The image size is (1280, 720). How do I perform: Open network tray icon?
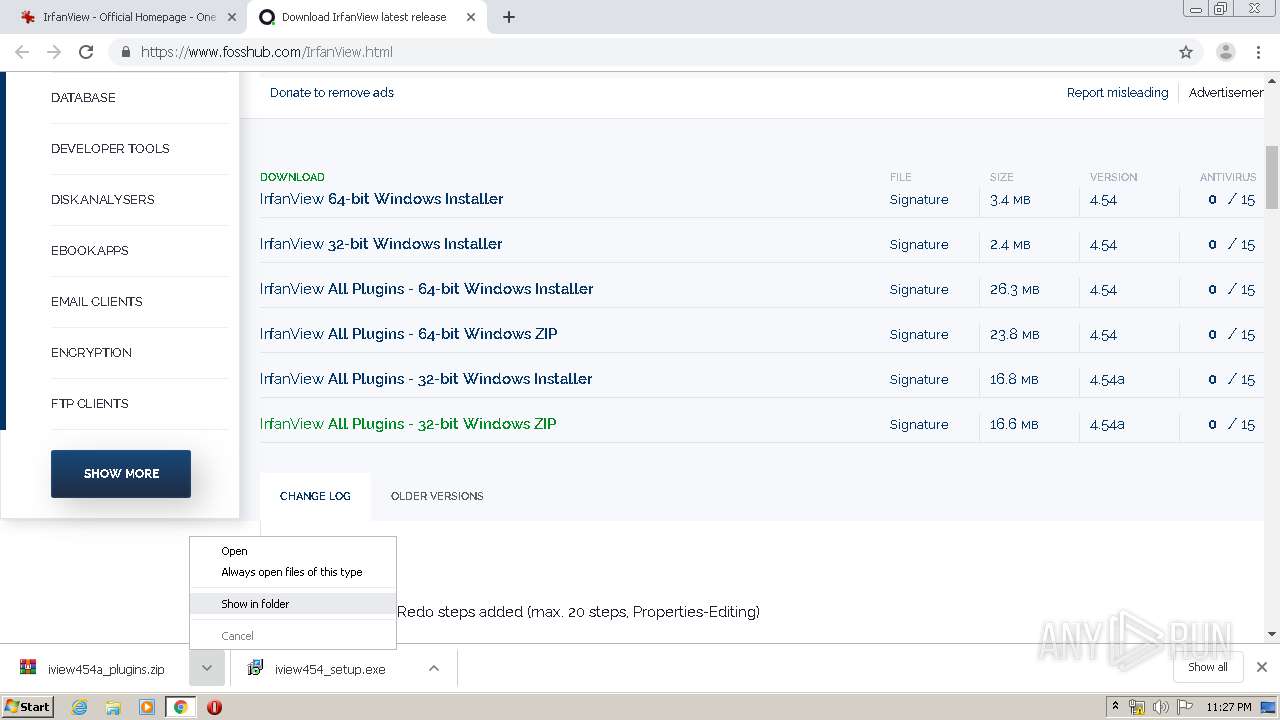pos(1137,707)
